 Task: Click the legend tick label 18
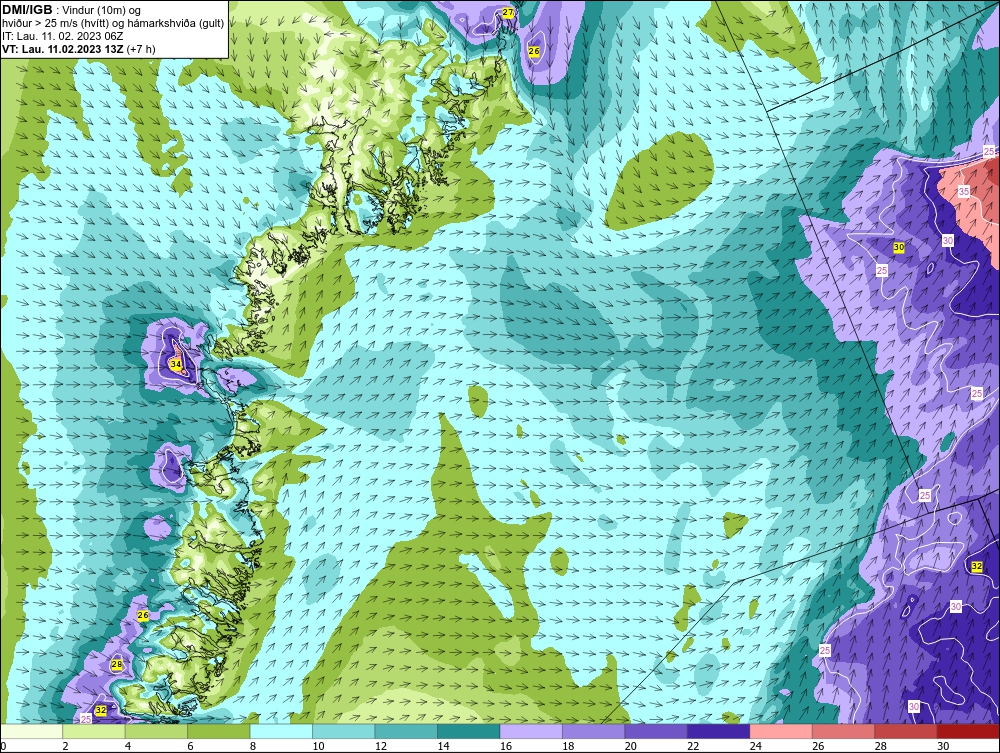tap(568, 746)
